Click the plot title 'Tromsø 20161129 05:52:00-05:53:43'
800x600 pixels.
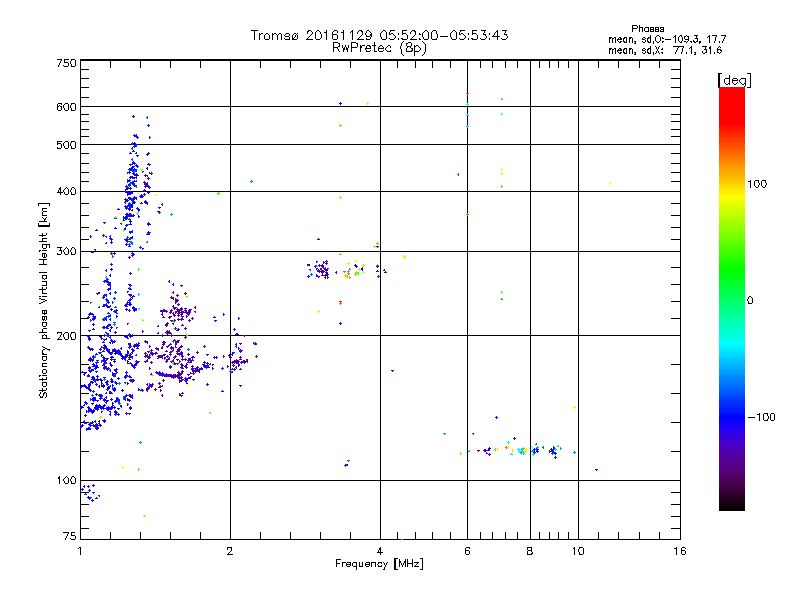pyautogui.click(x=379, y=35)
